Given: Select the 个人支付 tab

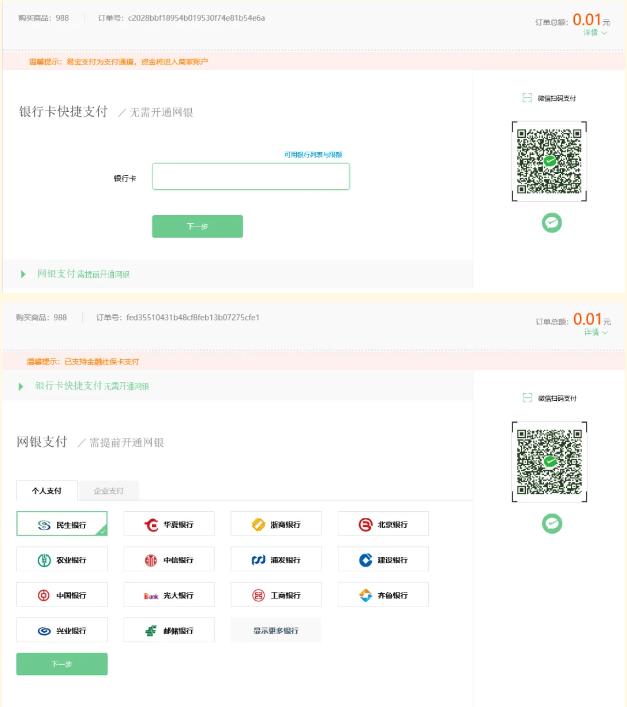Looking at the screenshot, I should [47, 491].
